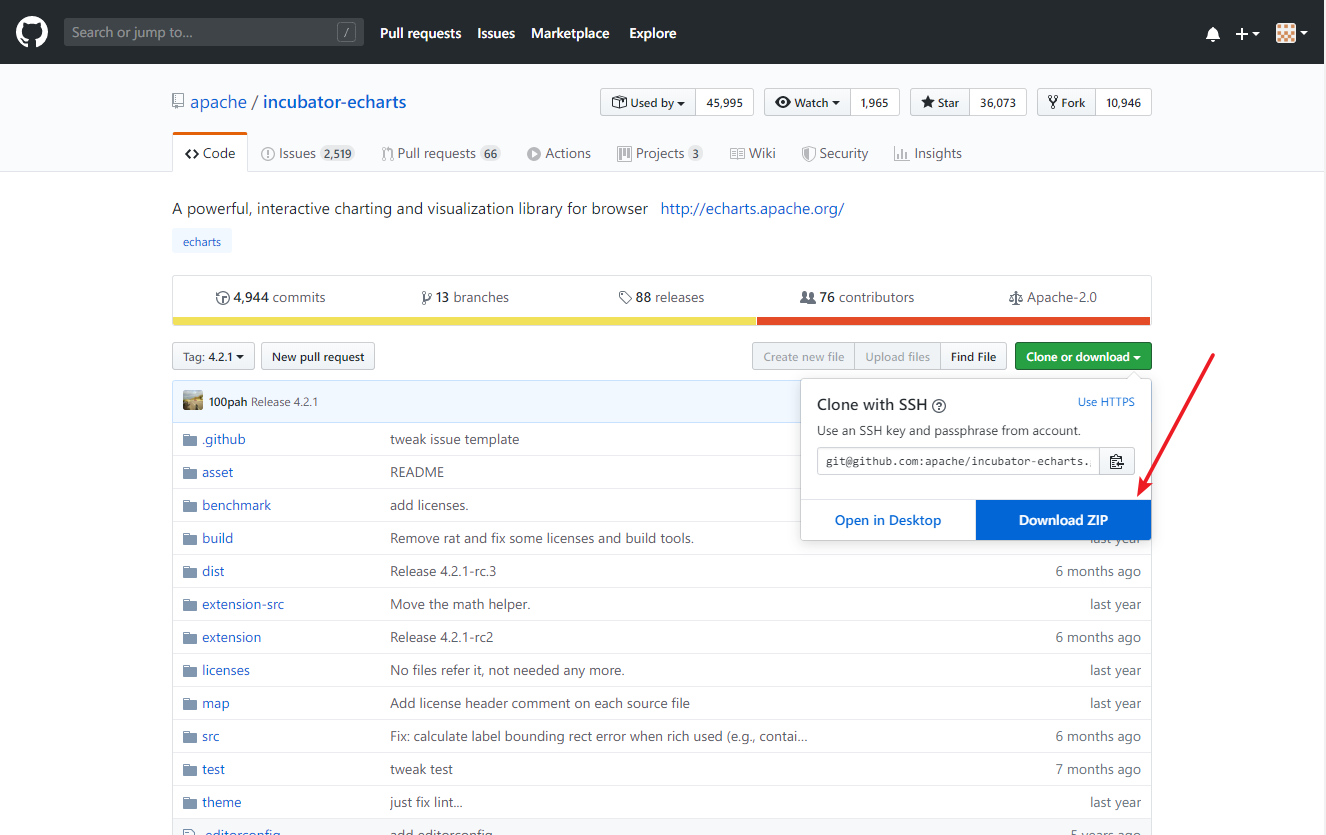Click the repository book icon
The width and height of the screenshot is (1326, 835).
click(178, 101)
